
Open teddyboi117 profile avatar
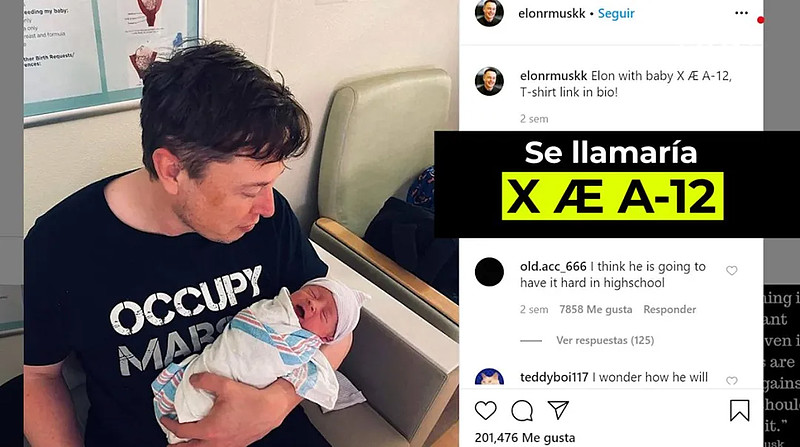[x=489, y=378]
